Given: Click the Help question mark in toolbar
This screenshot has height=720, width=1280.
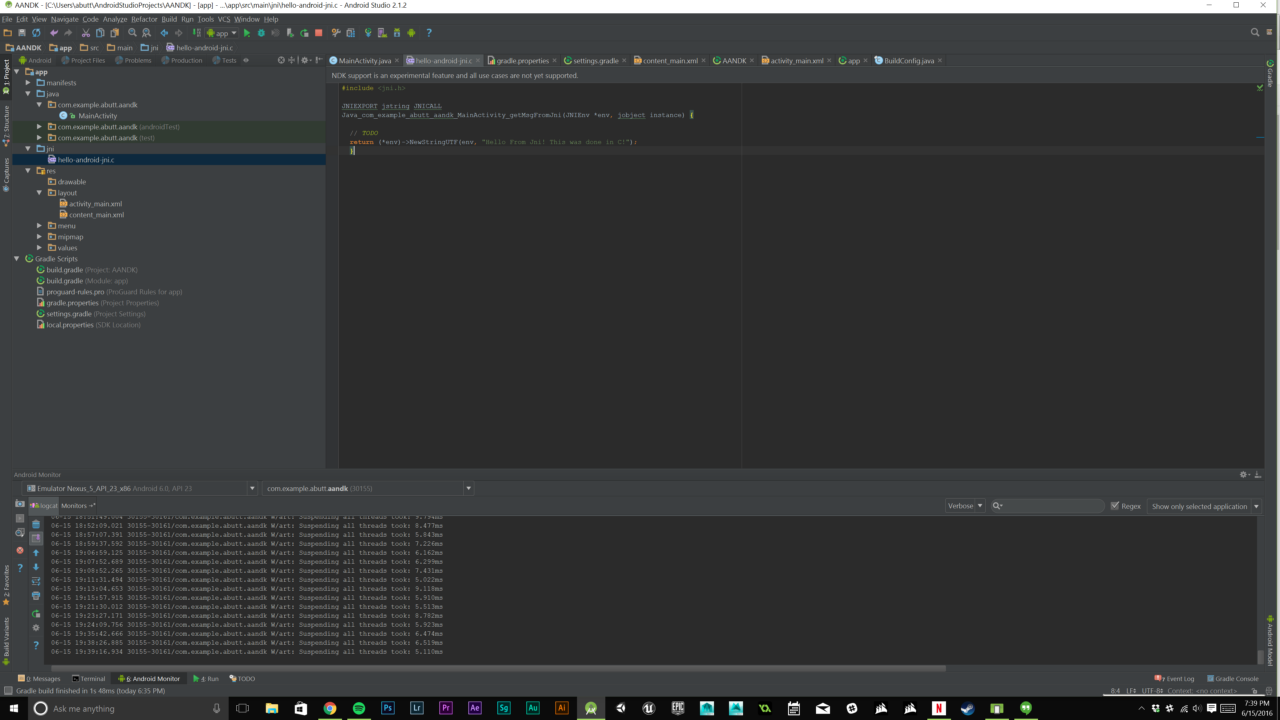Looking at the screenshot, I should tap(429, 33).
